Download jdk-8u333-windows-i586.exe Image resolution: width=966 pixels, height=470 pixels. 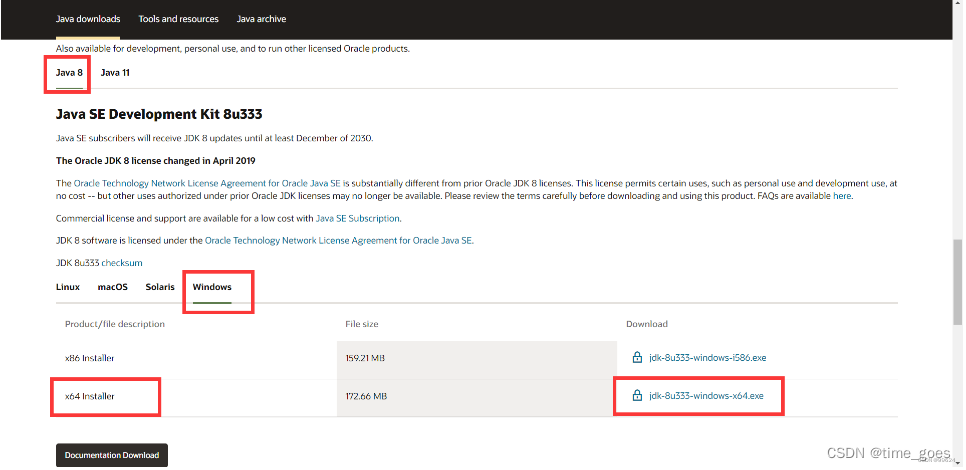707,358
